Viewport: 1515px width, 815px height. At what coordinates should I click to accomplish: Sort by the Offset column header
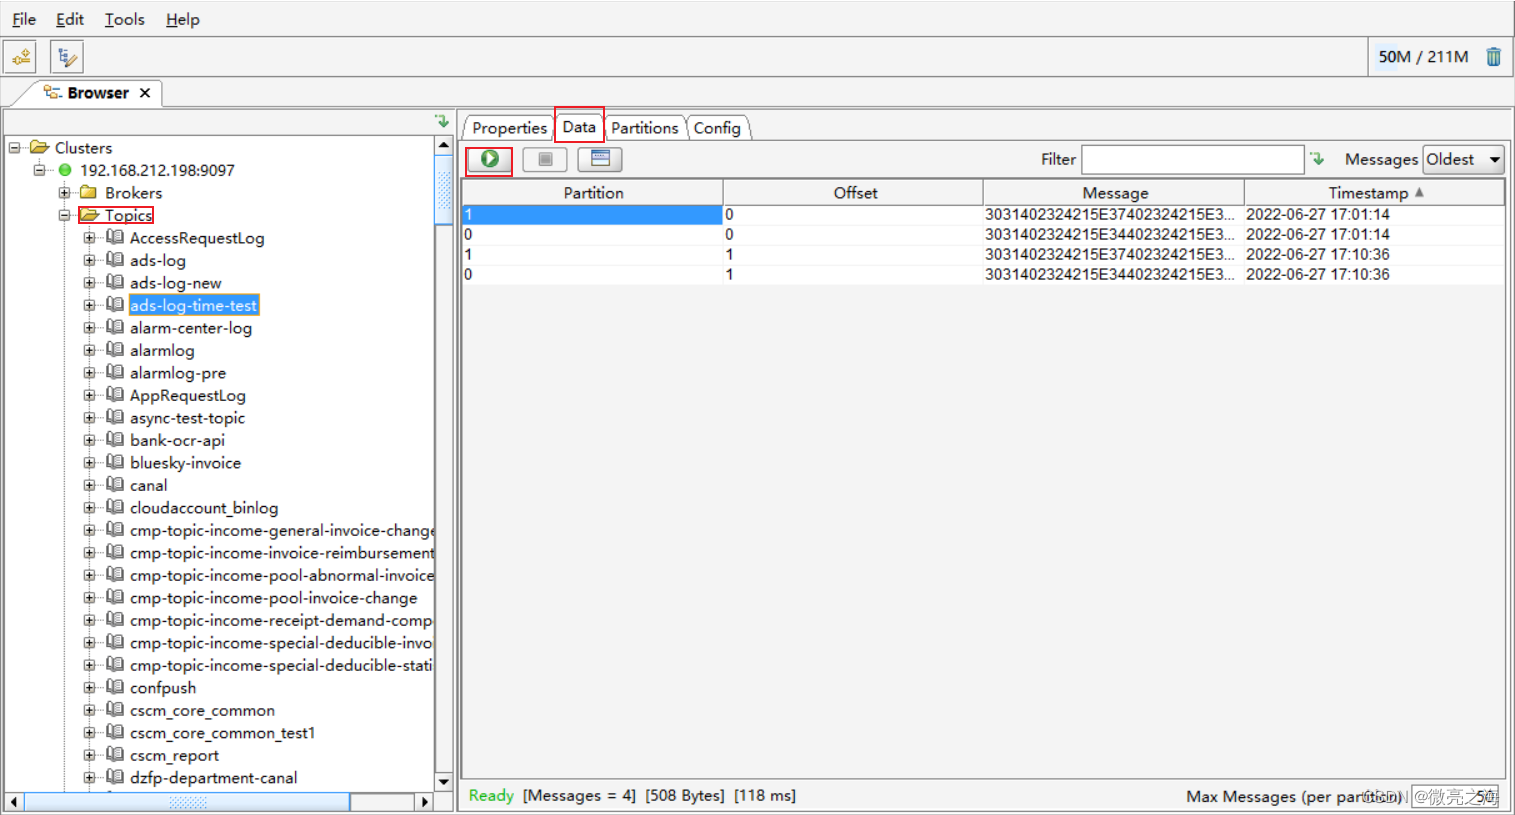click(x=855, y=192)
